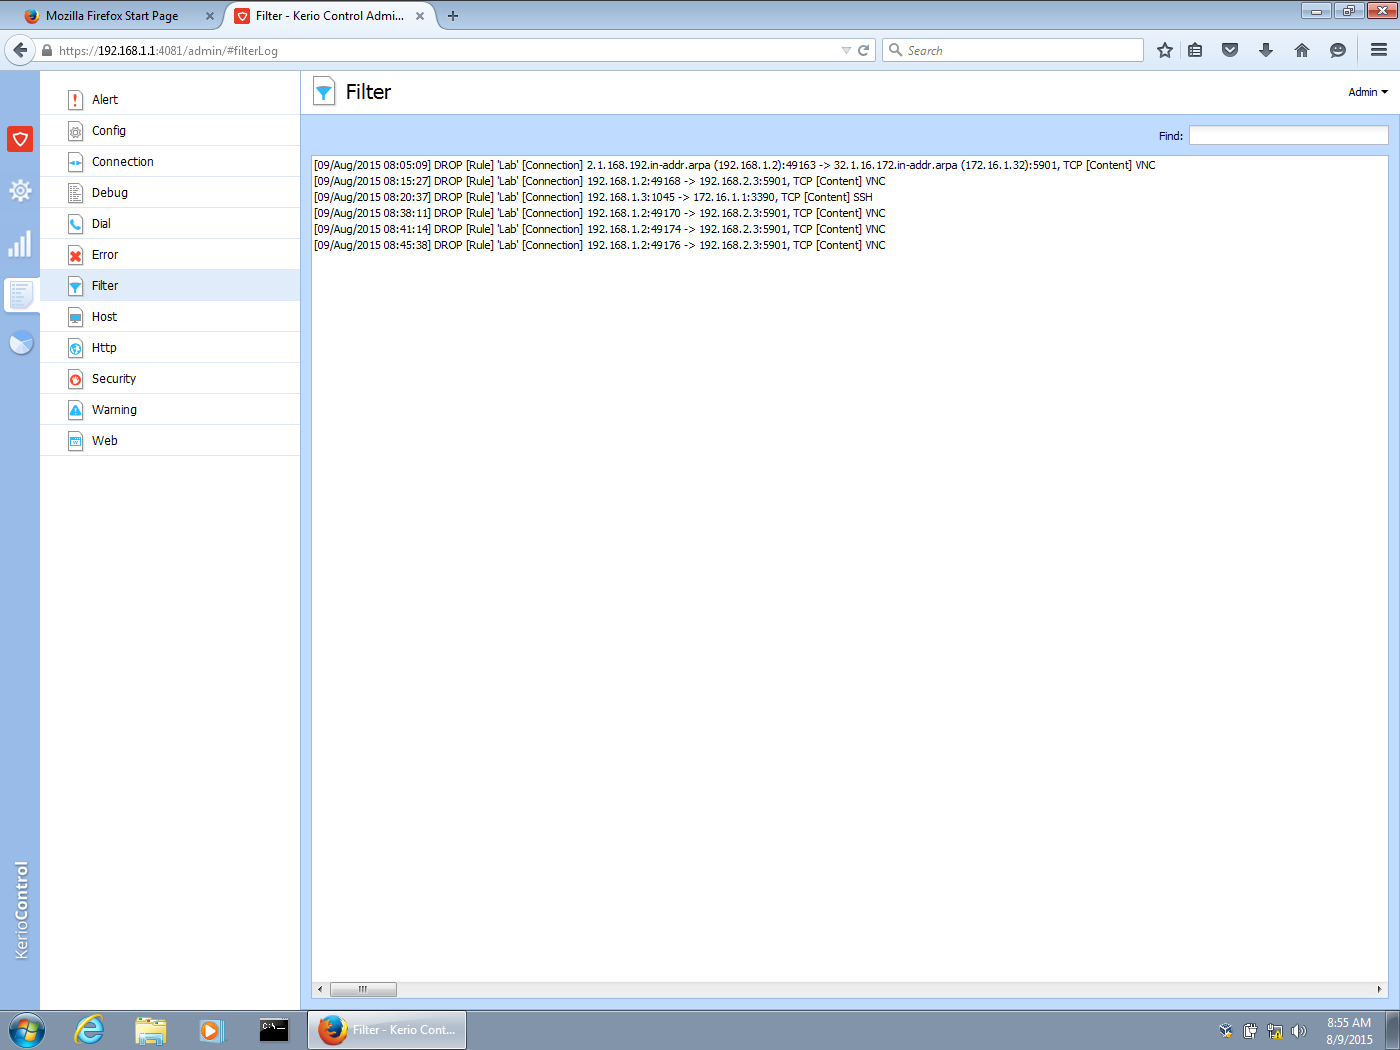Select the Config log entry
1400x1050 pixels.
[170, 131]
